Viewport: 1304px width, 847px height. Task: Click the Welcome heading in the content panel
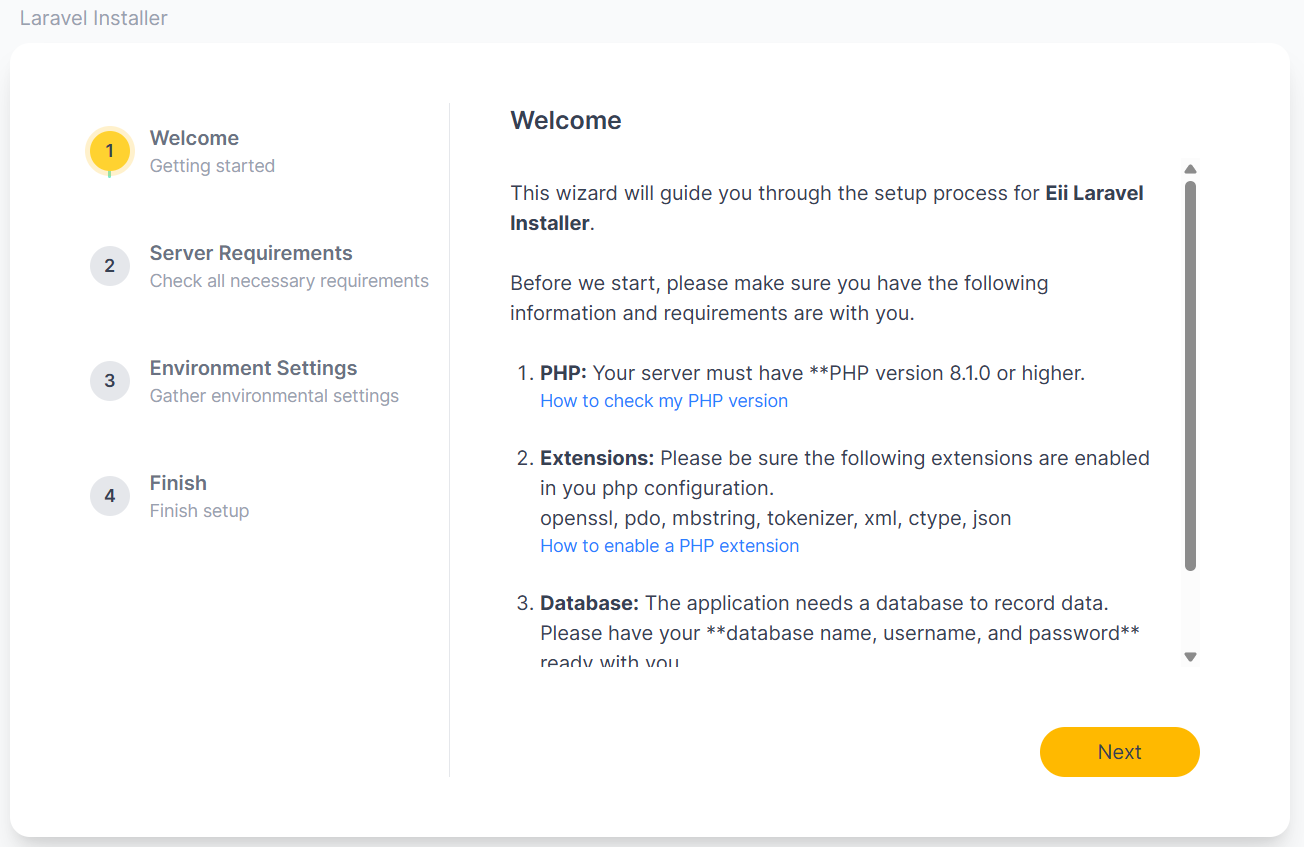pos(566,121)
